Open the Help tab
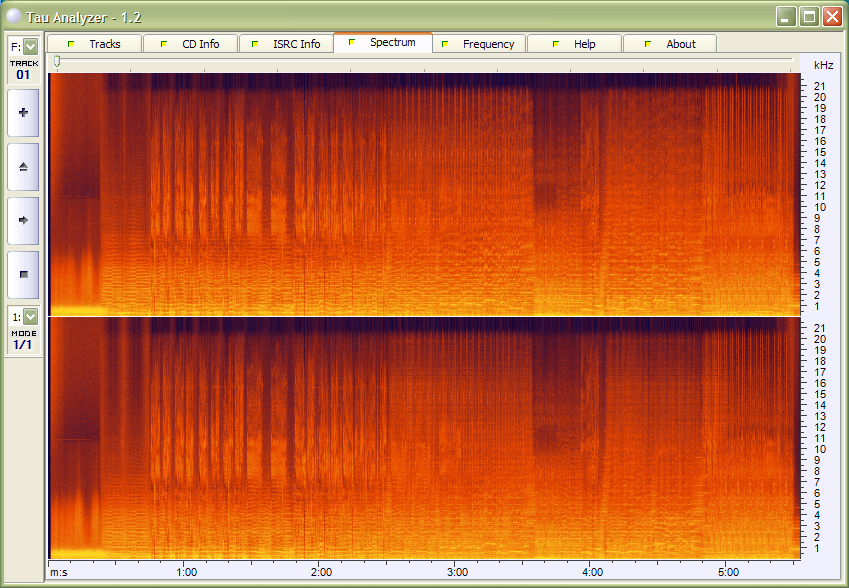Viewport: 849px width, 588px height. [574, 44]
